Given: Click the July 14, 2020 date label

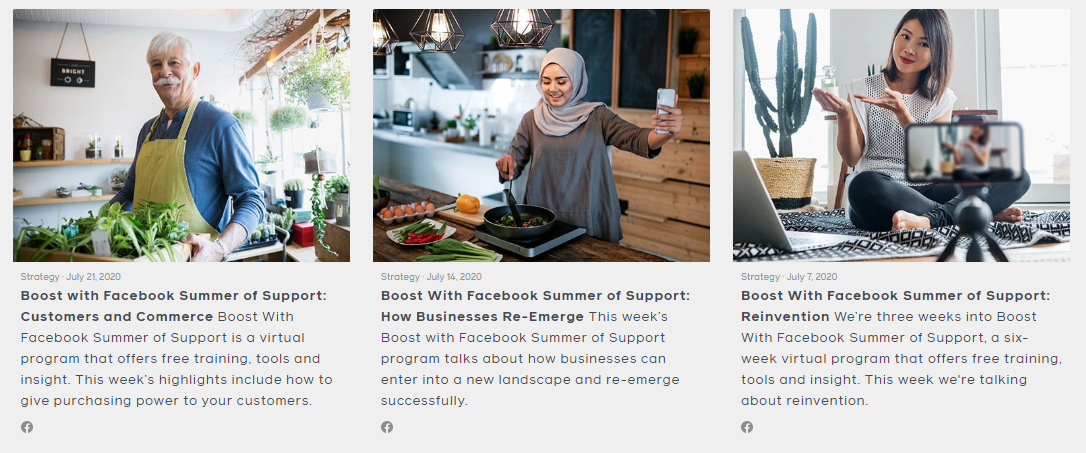Looking at the screenshot, I should click(454, 276).
